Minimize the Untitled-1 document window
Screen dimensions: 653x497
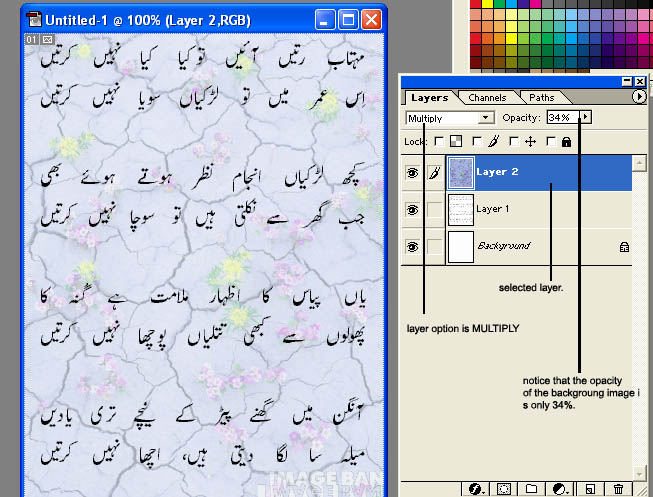click(x=325, y=20)
